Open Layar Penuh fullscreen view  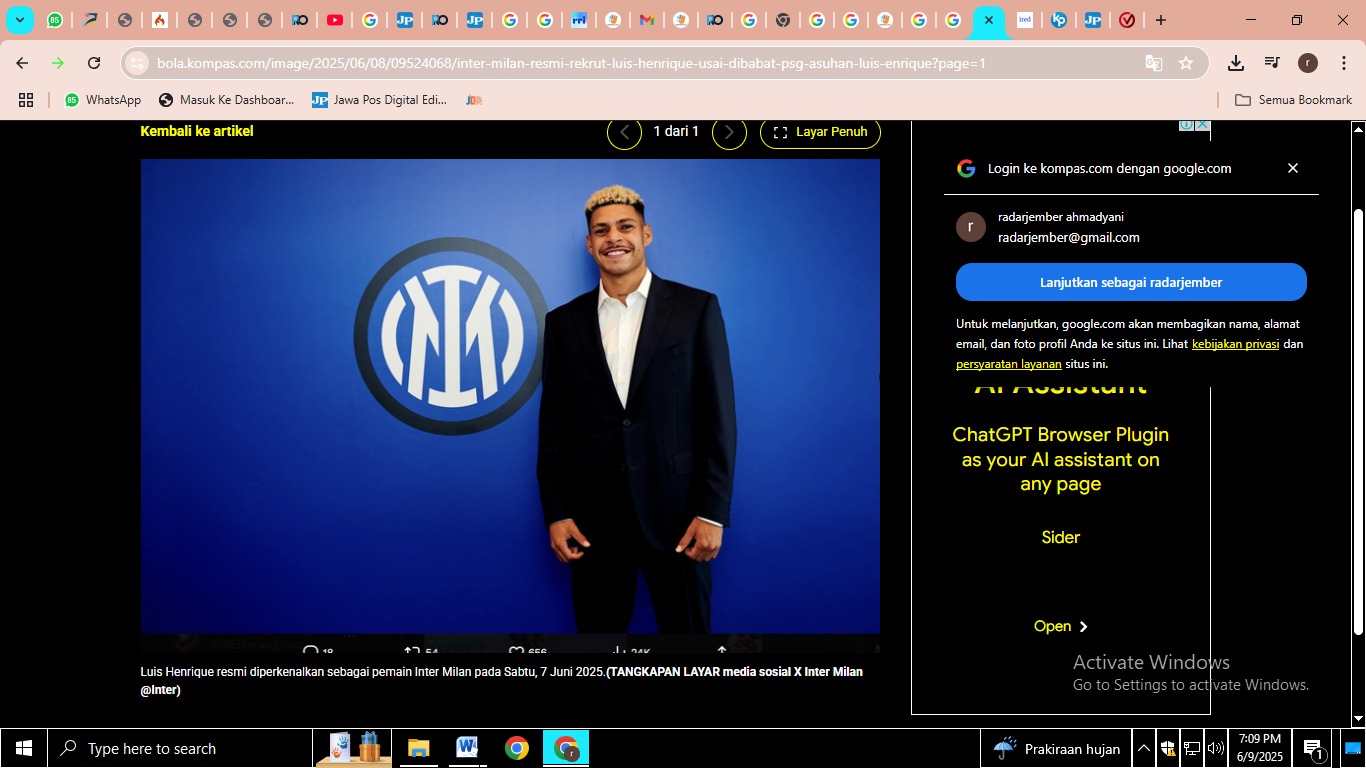820,132
